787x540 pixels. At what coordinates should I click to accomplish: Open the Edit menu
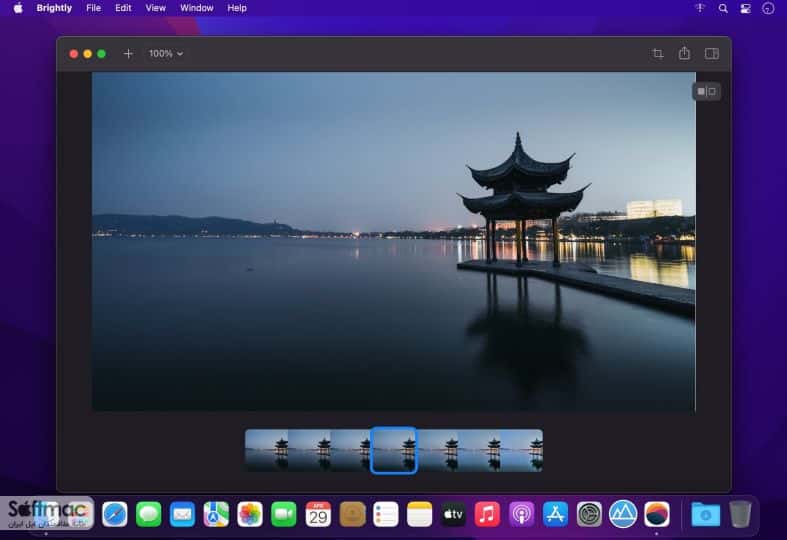click(x=123, y=8)
